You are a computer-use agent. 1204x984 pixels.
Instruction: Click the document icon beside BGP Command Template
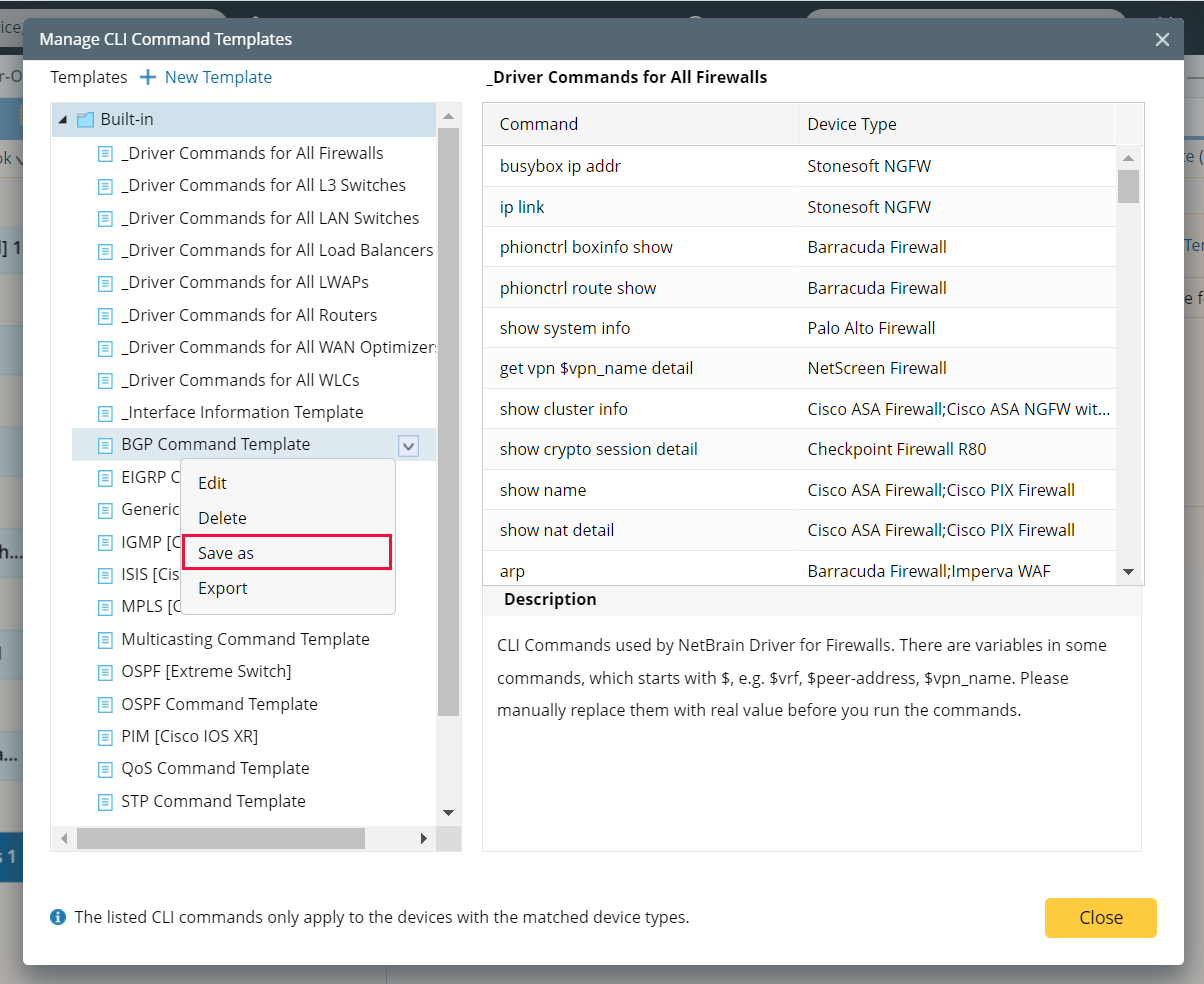coord(106,444)
